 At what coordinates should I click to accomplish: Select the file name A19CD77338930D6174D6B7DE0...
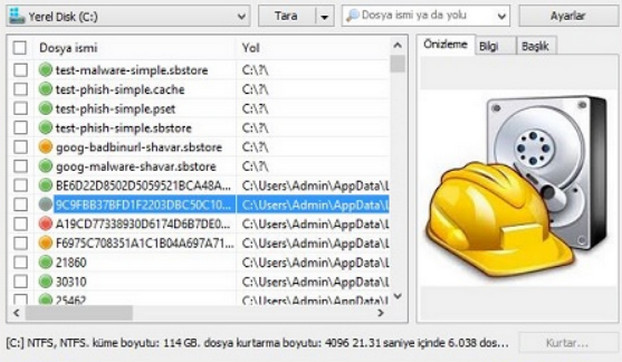coord(143,224)
